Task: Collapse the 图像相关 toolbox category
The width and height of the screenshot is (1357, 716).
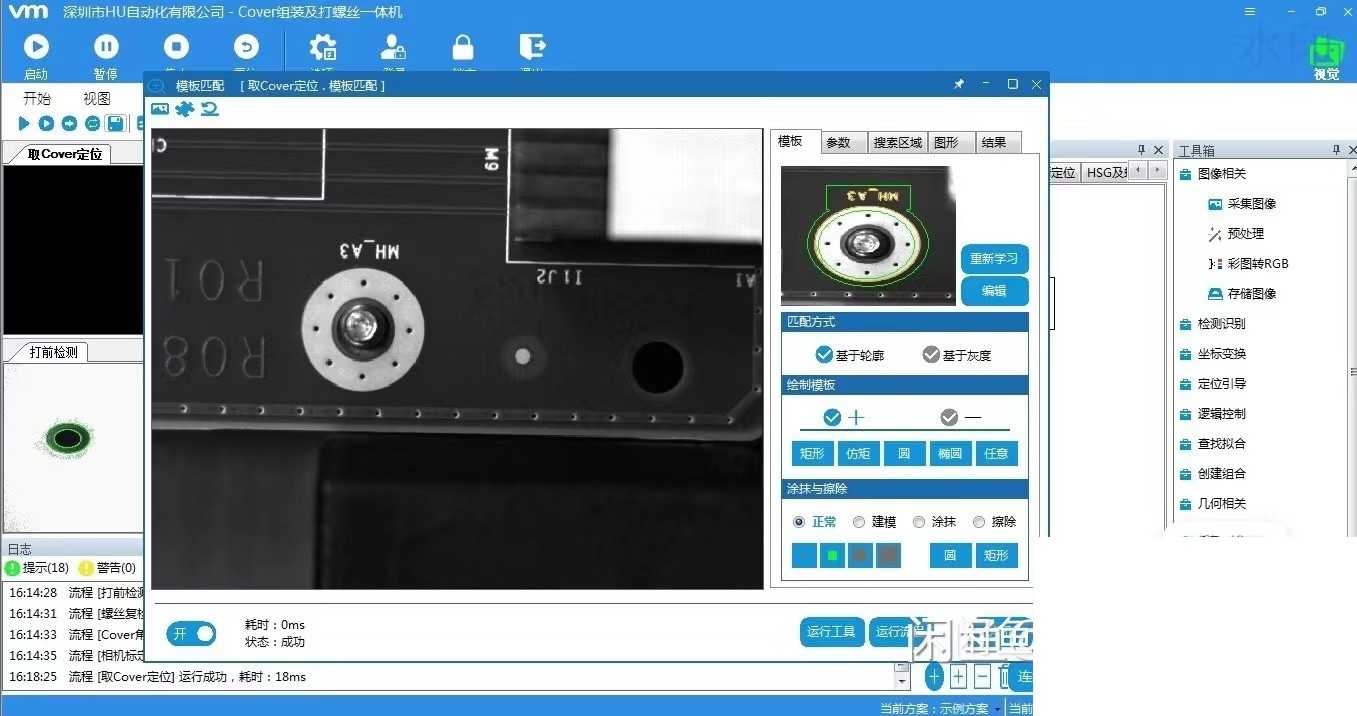Action: [1214, 174]
